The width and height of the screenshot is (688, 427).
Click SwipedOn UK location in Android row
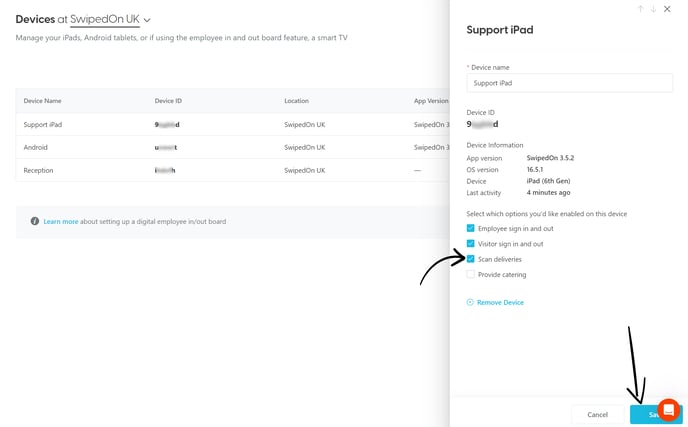coord(305,147)
